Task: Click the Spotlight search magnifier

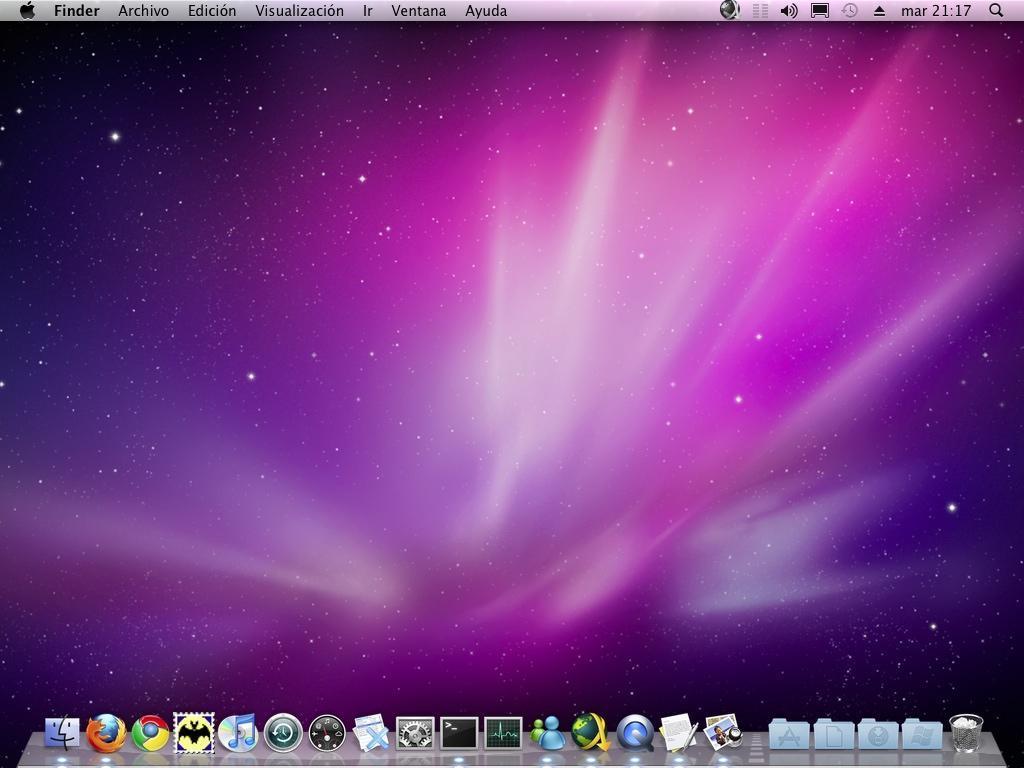Action: tap(996, 11)
